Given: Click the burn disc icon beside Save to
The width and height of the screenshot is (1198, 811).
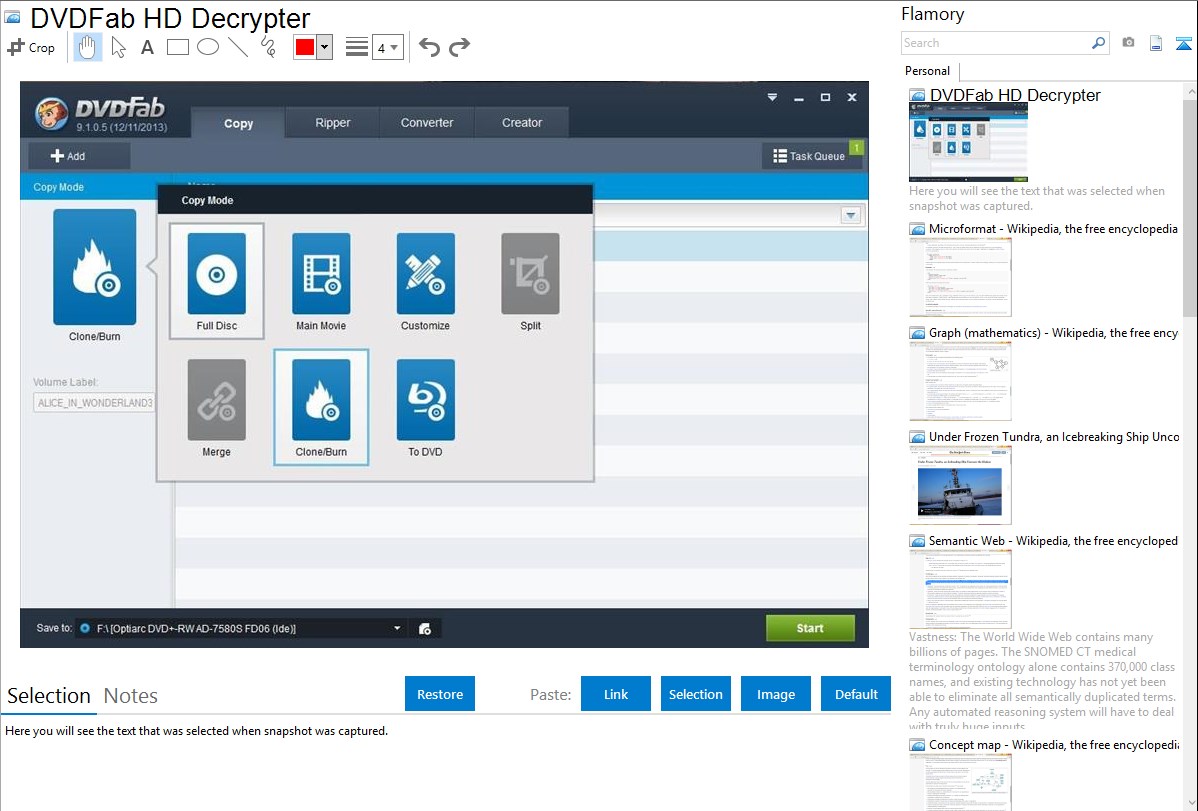Looking at the screenshot, I should point(425,628).
